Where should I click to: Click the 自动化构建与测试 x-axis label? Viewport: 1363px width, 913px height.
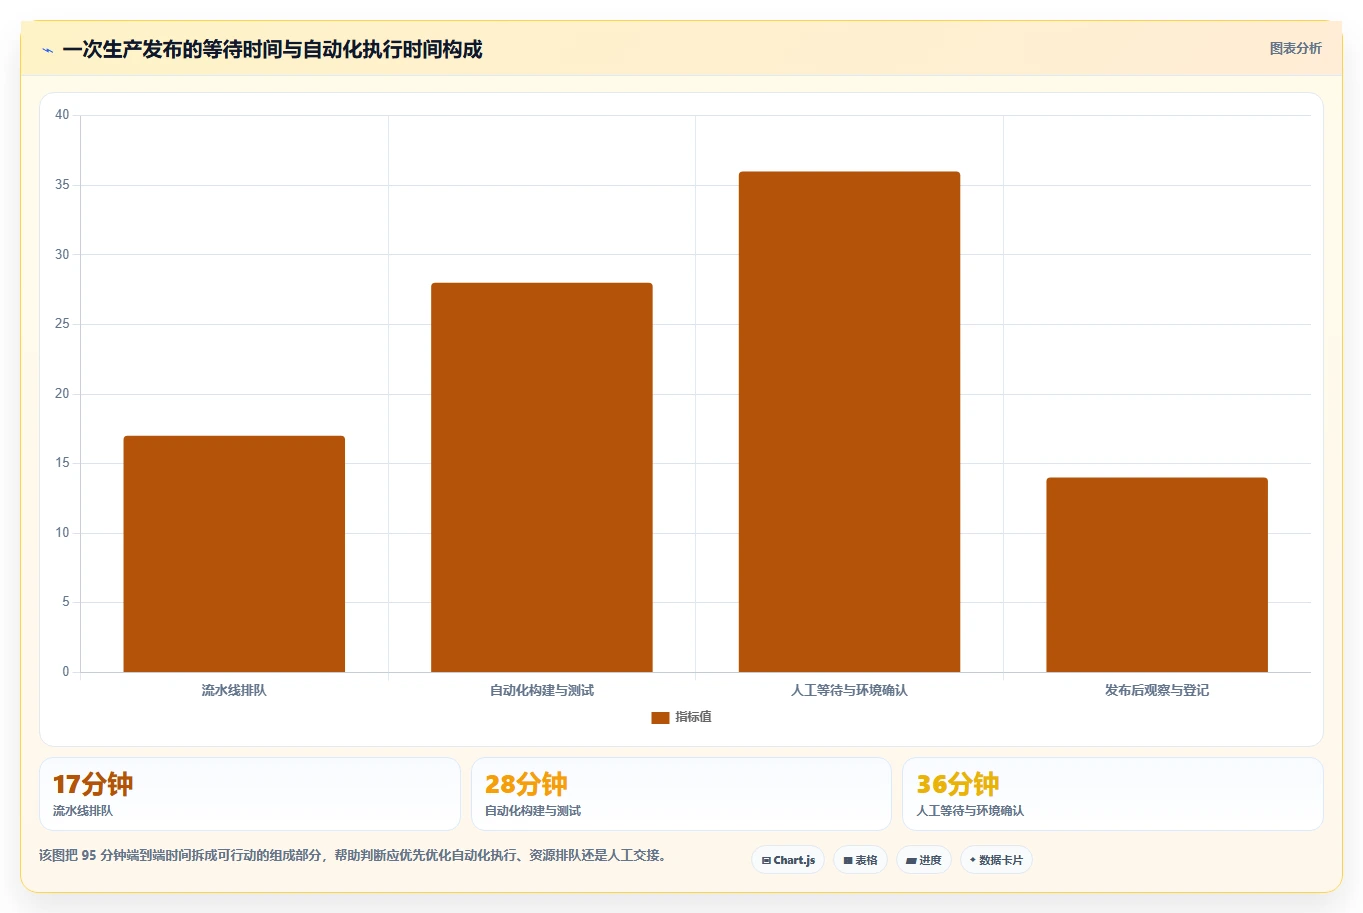coord(542,690)
